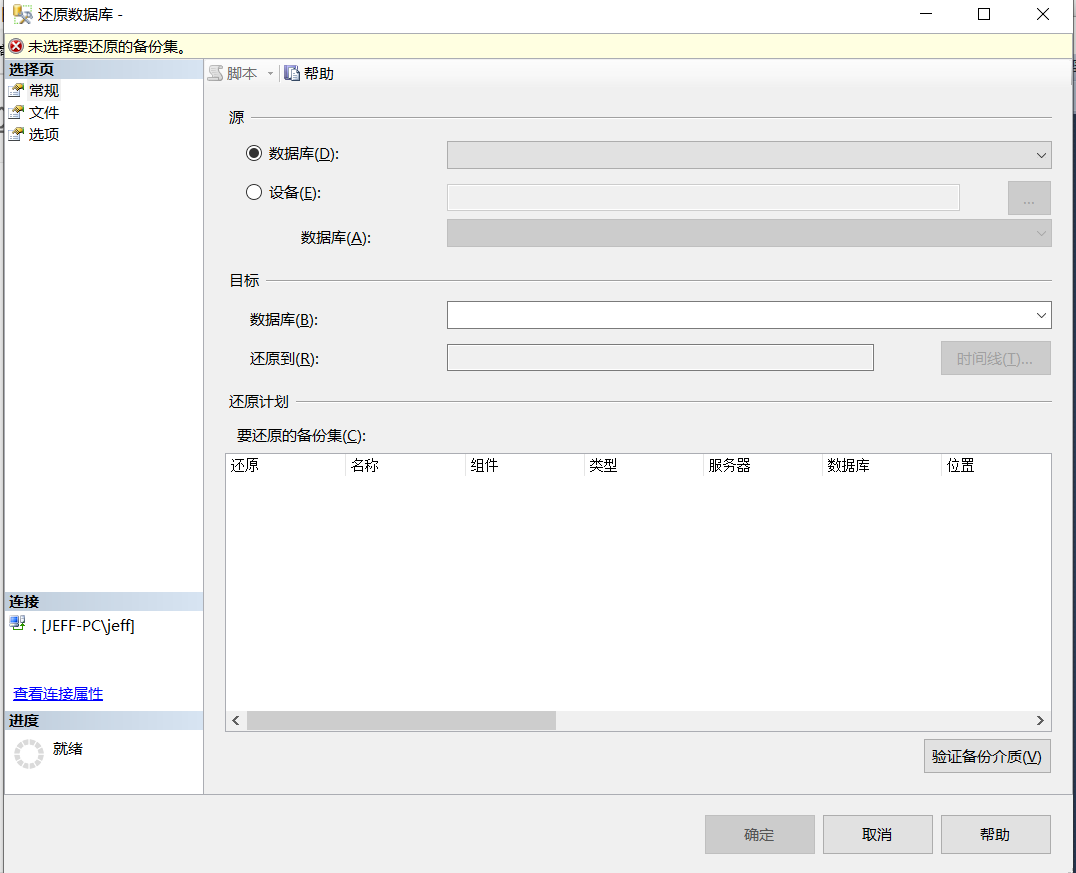Maximize the restore database window

[984, 14]
